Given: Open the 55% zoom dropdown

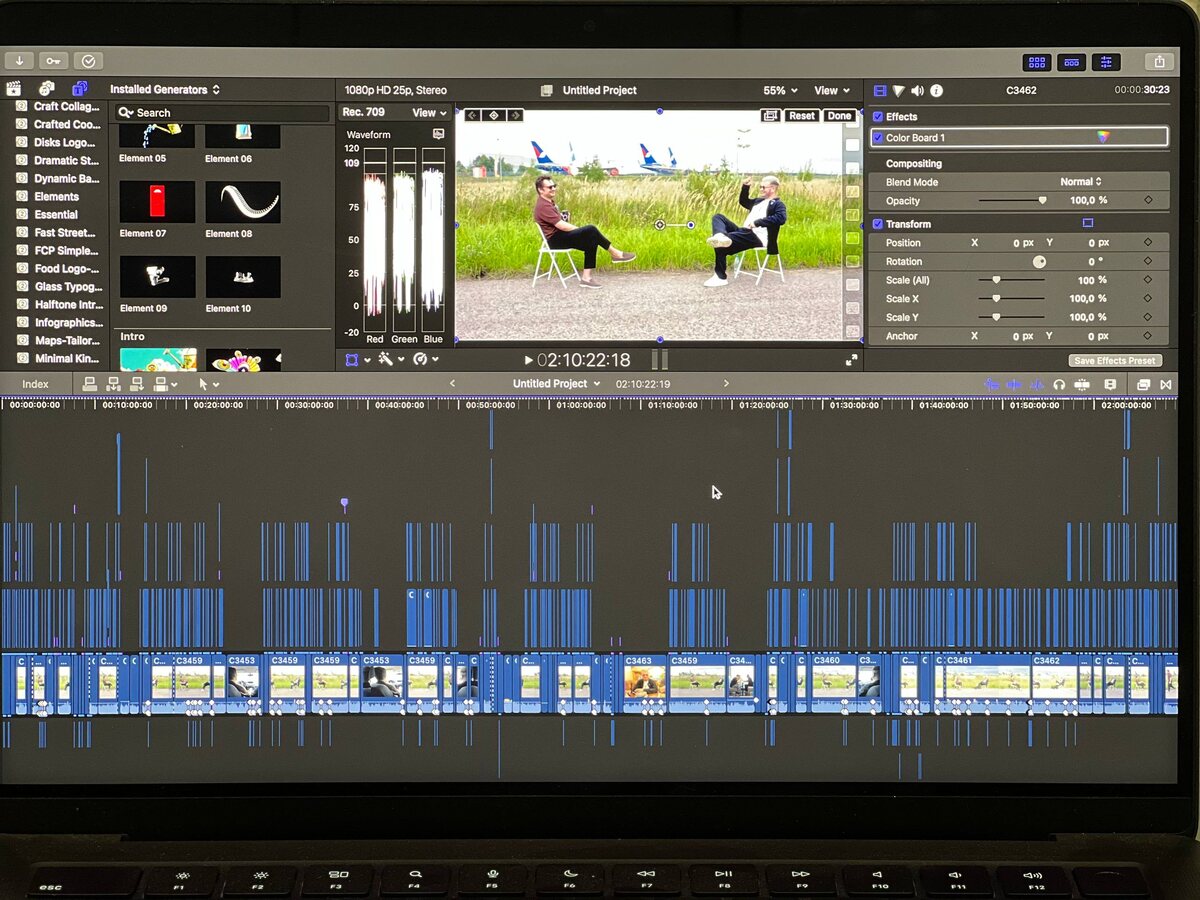Looking at the screenshot, I should (x=780, y=90).
